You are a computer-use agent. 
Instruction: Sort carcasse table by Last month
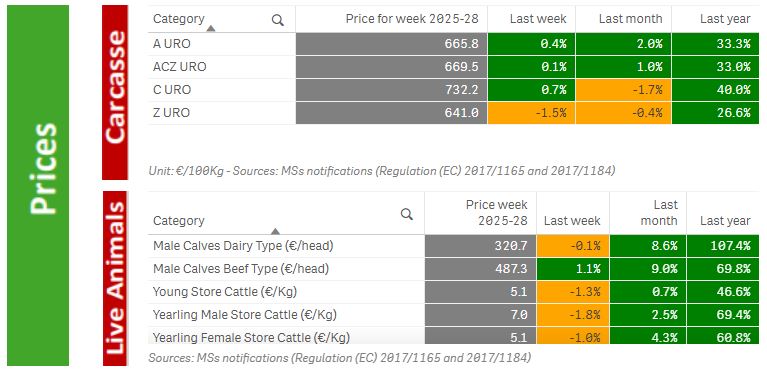point(631,19)
